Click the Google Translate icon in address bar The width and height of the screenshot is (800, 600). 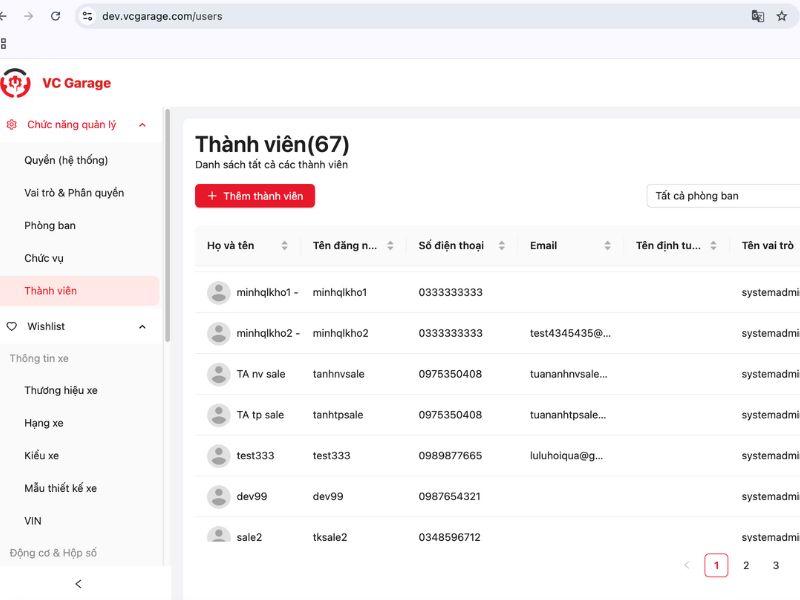pyautogui.click(x=758, y=16)
